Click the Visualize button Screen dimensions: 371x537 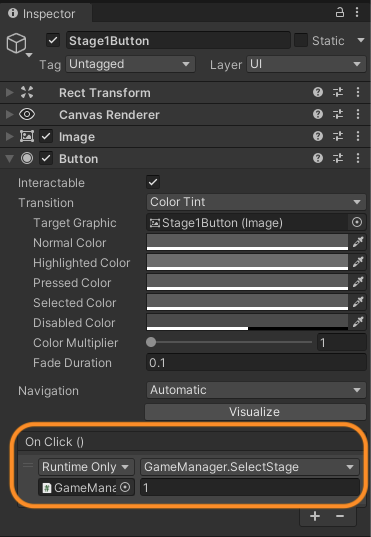255,412
